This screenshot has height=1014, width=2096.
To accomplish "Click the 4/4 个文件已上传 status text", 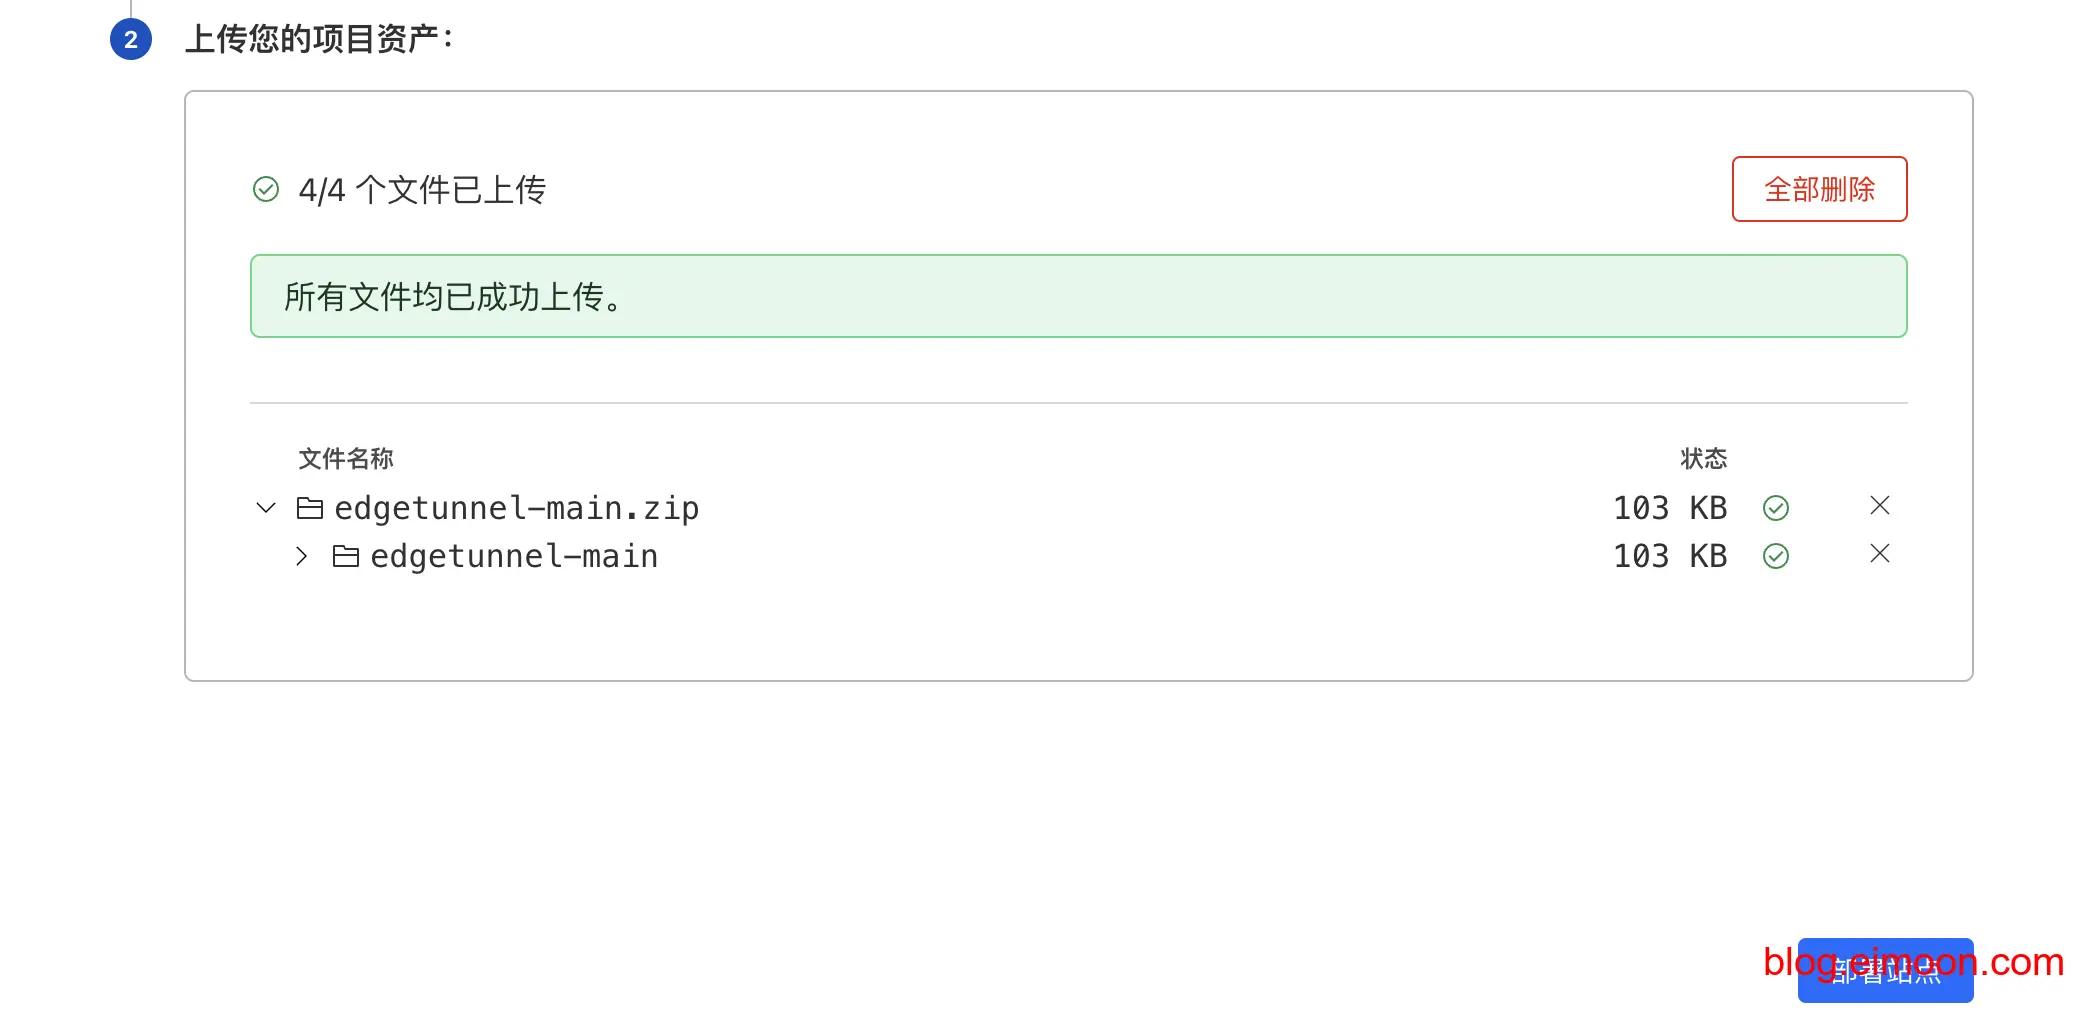I will click(x=422, y=189).
